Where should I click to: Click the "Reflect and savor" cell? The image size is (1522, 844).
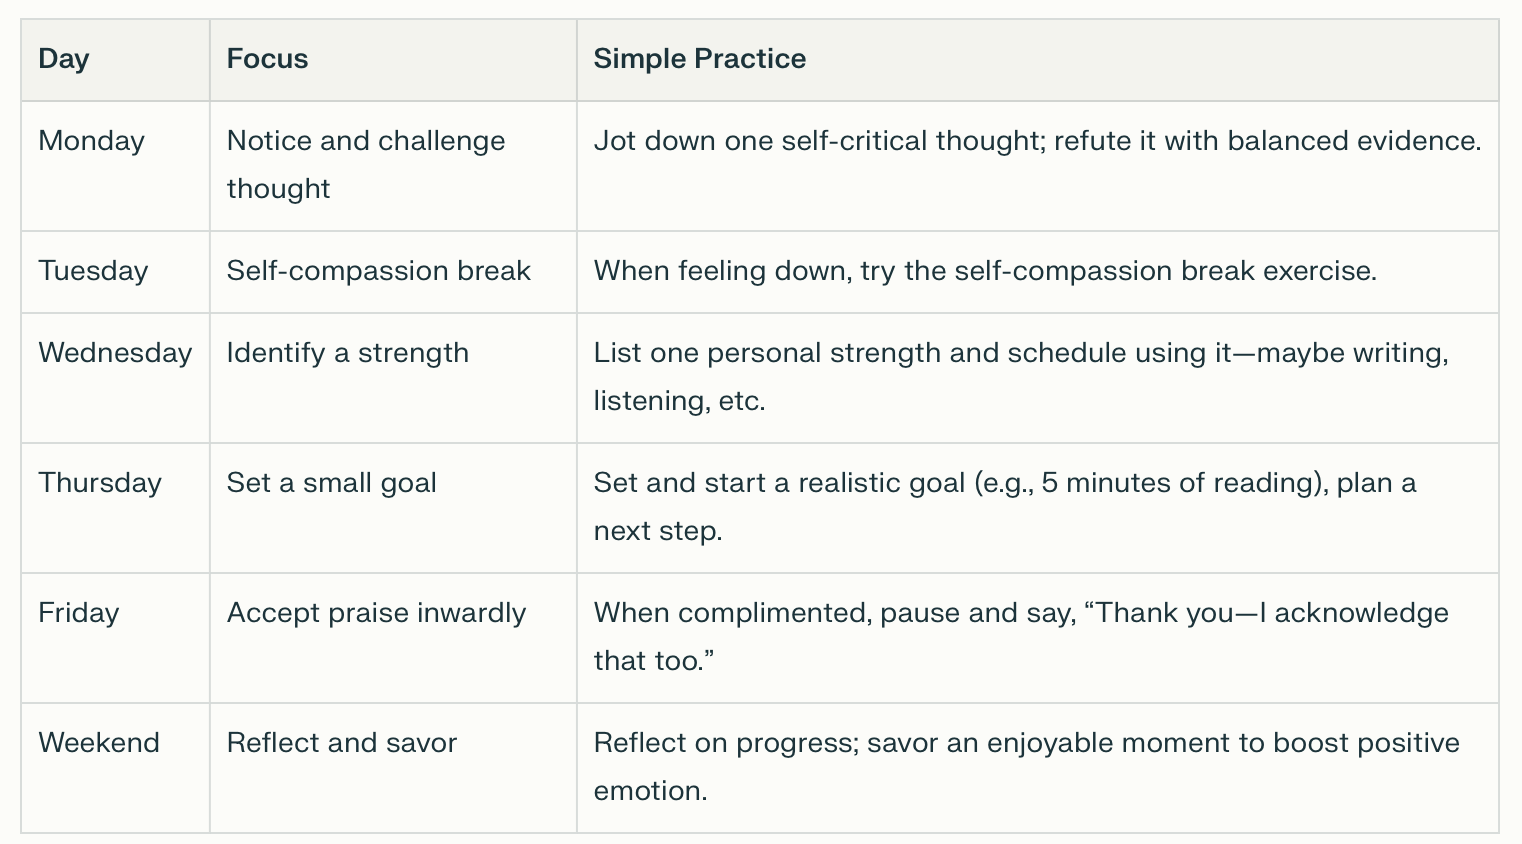341,743
